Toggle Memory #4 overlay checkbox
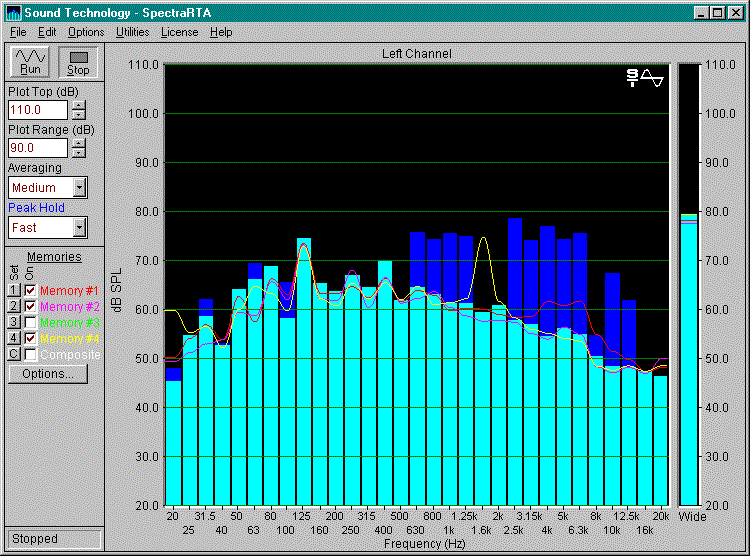 [x=30, y=338]
